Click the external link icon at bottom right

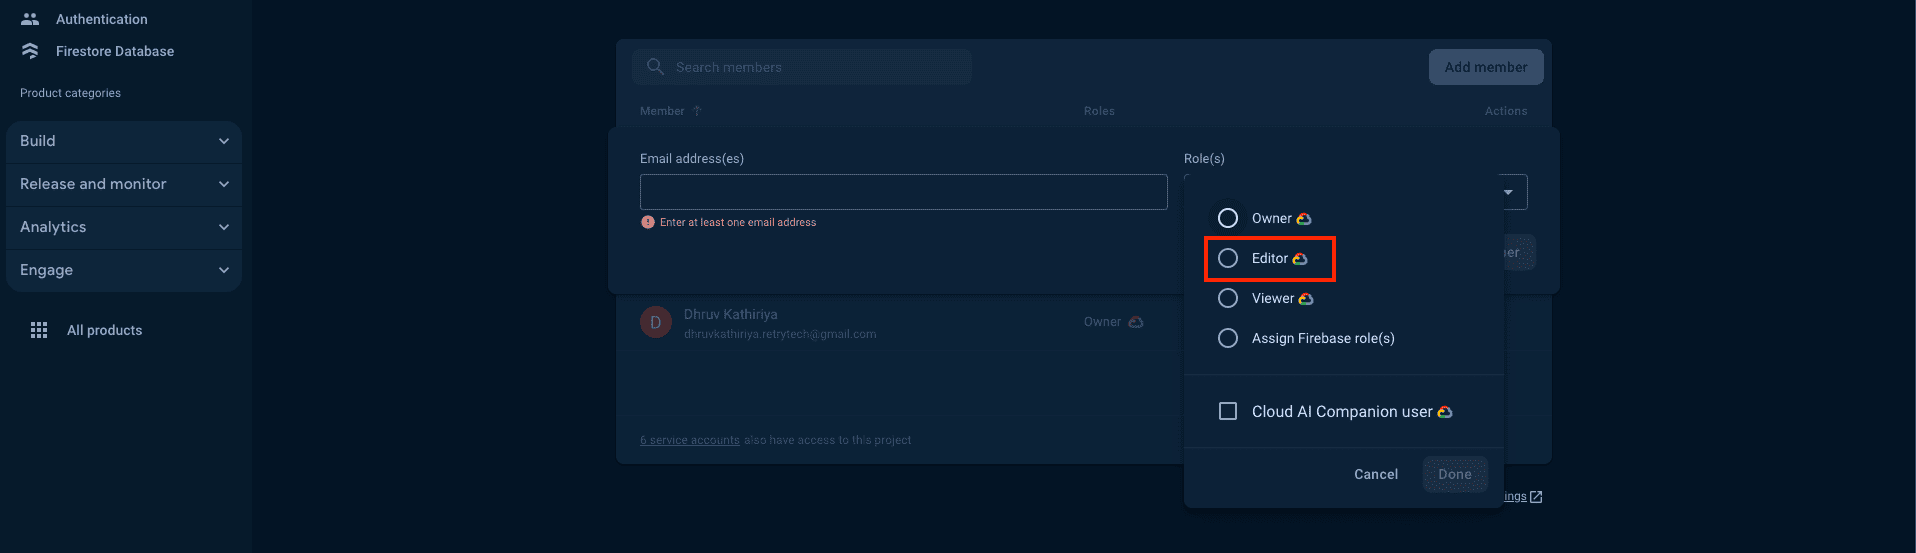tap(1536, 497)
